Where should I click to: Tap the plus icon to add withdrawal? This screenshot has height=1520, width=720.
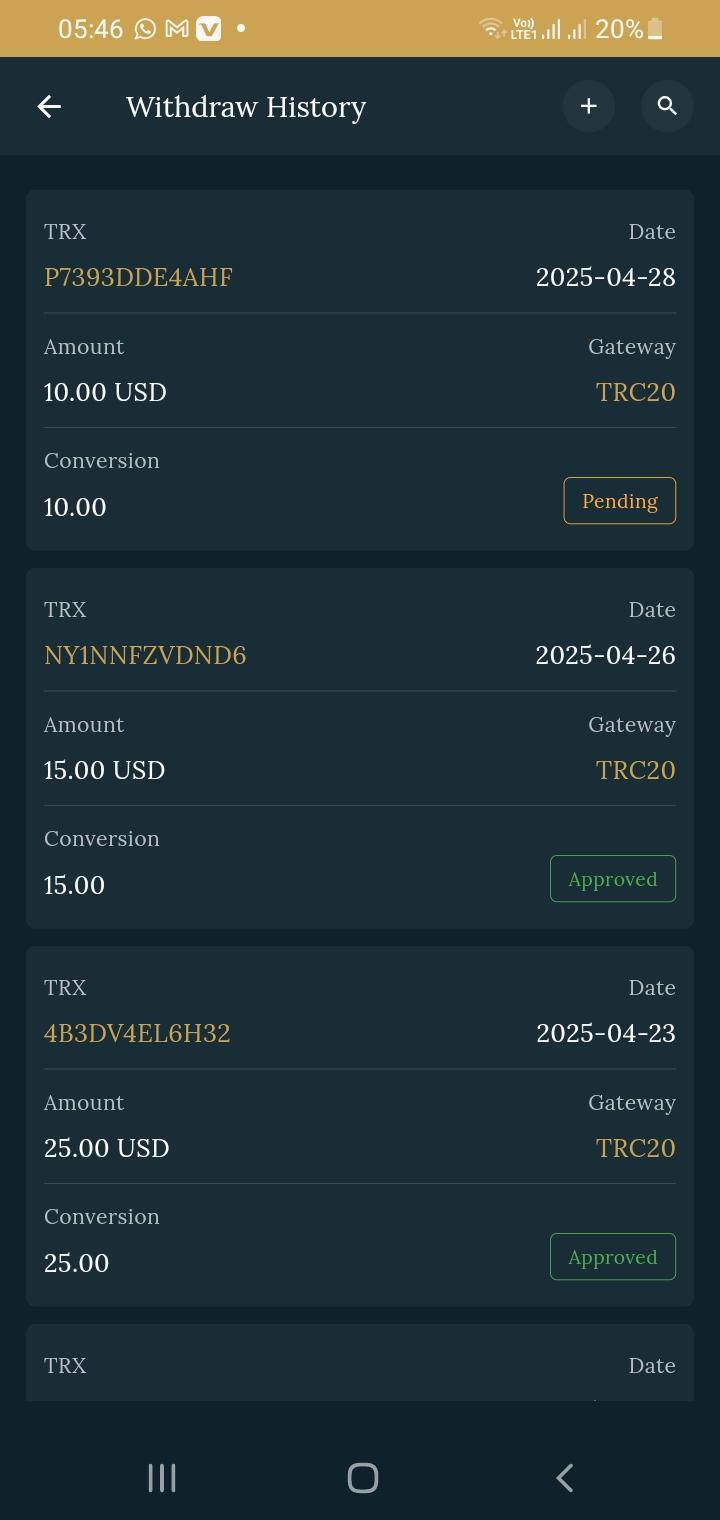click(588, 106)
